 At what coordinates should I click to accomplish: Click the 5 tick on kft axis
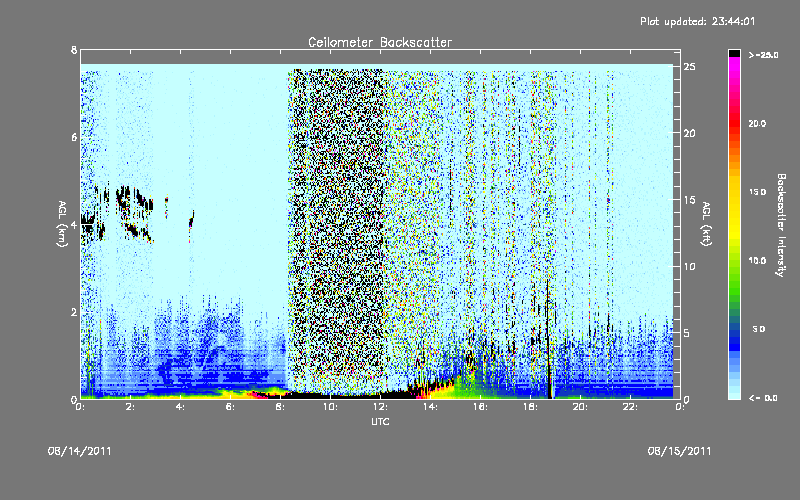point(687,333)
